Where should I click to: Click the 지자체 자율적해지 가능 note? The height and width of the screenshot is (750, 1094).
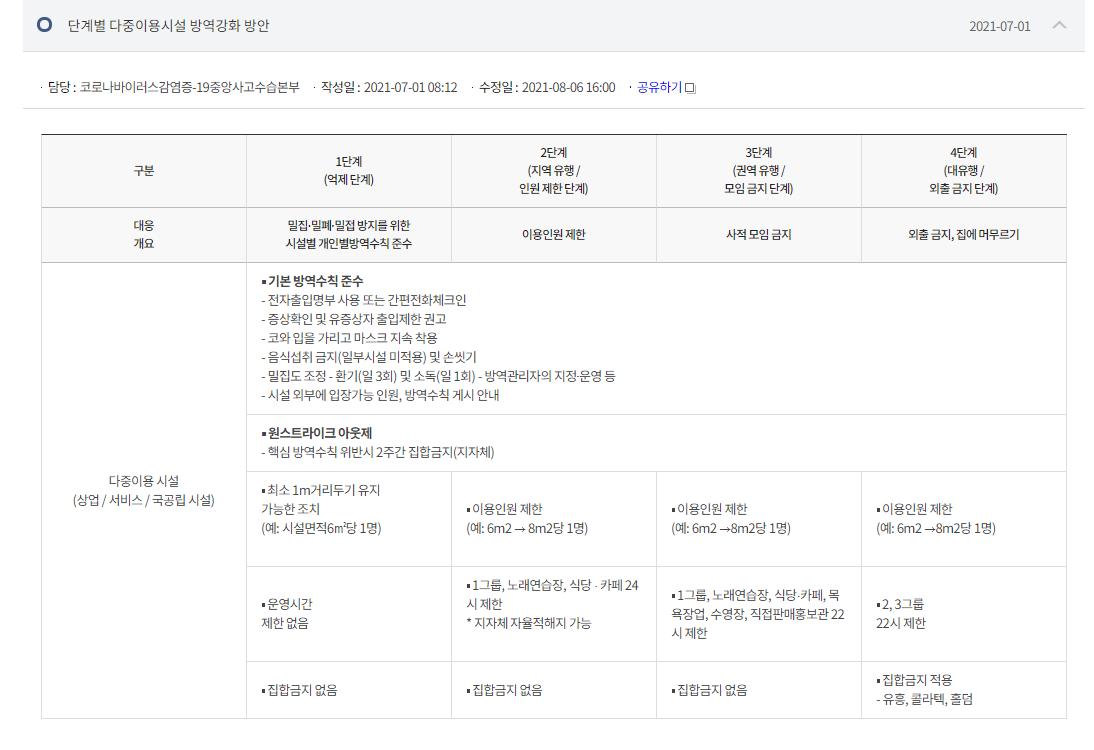pyautogui.click(x=529, y=623)
